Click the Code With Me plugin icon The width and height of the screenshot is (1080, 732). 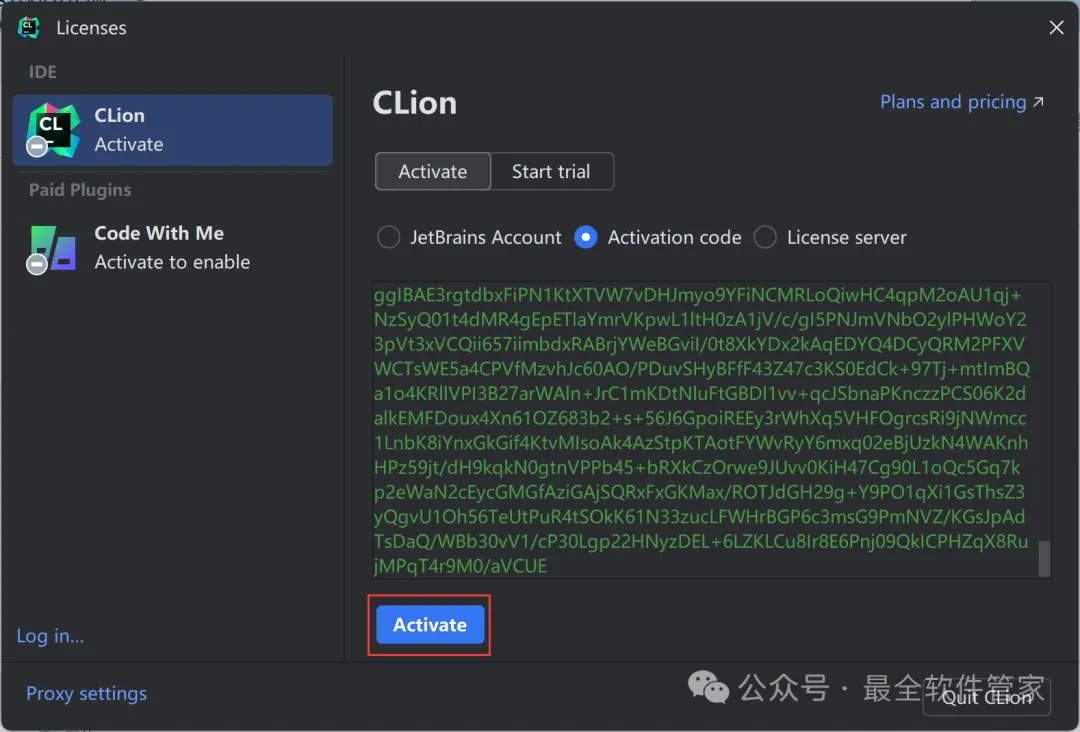[54, 247]
